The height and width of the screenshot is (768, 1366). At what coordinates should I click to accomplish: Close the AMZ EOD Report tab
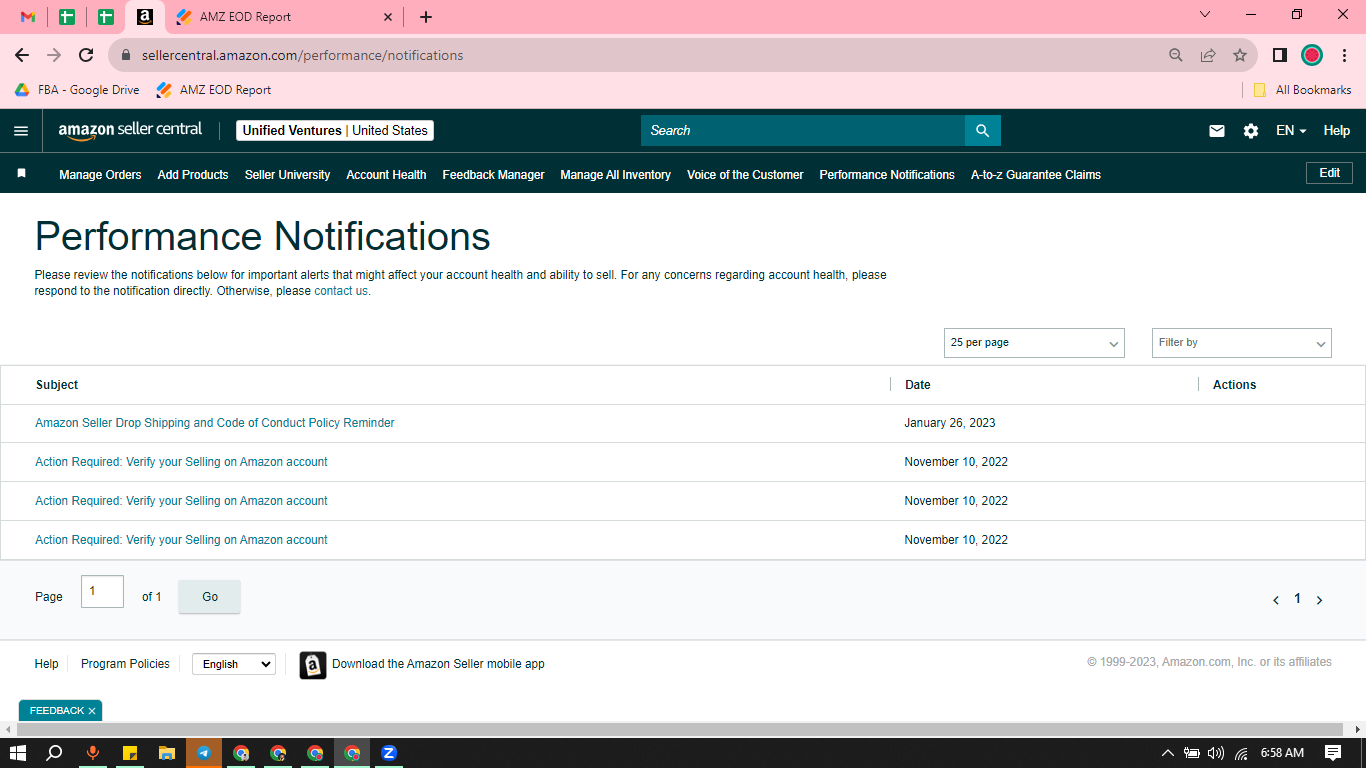click(388, 17)
